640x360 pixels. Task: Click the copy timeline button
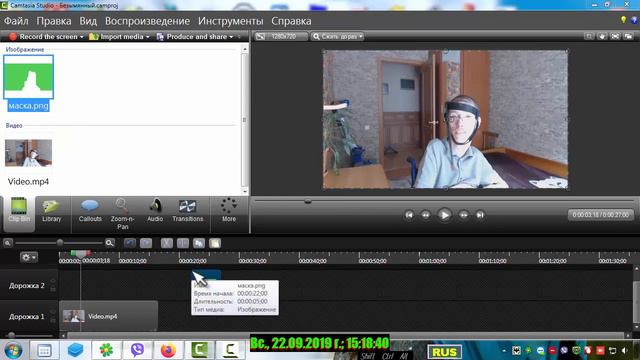[199, 243]
